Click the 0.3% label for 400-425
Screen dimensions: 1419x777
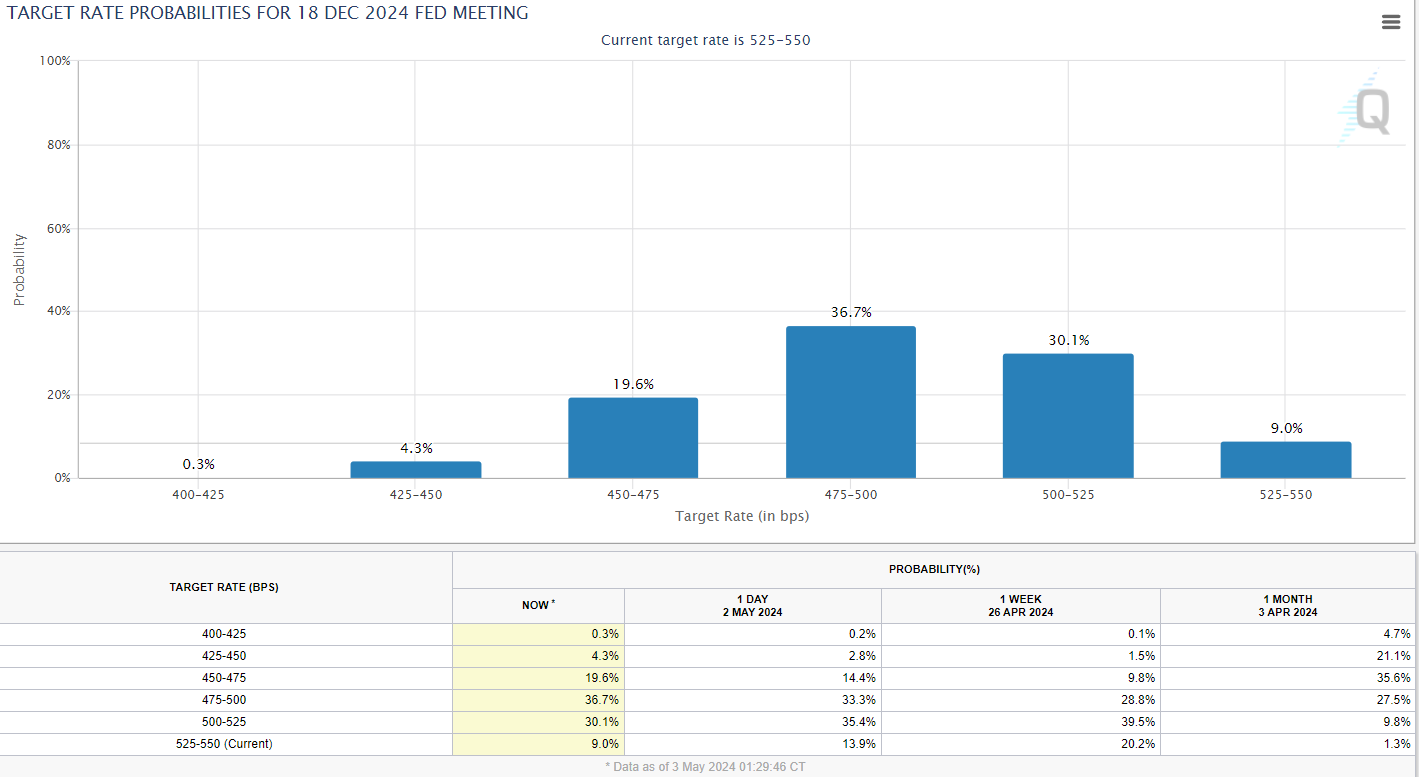[198, 464]
